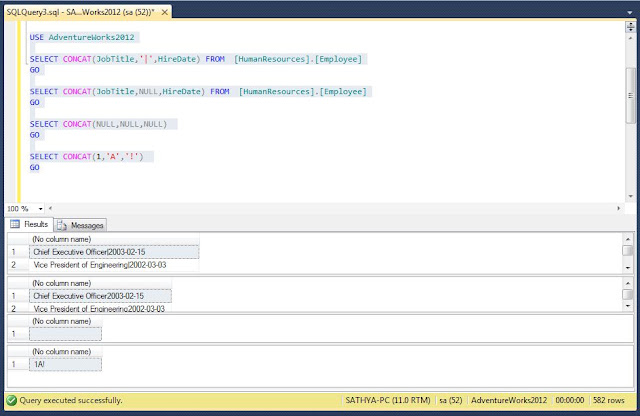Click the USE AdventureWorks2012 statement
This screenshot has width=640, height=416.
coord(82,37)
